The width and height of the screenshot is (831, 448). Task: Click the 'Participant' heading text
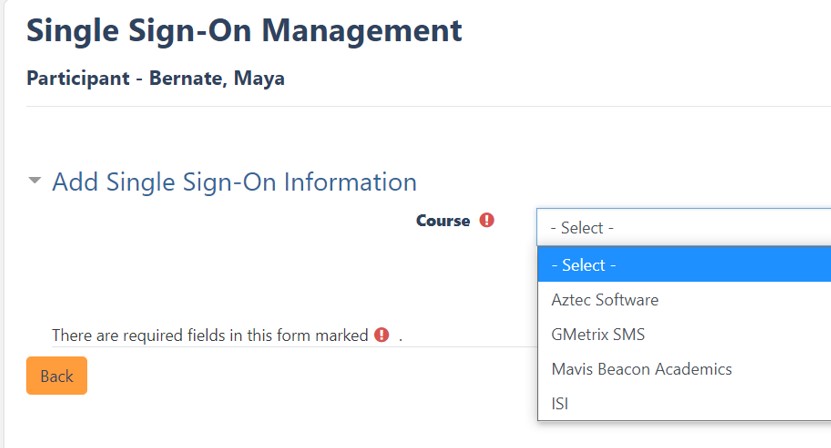[x=78, y=78]
